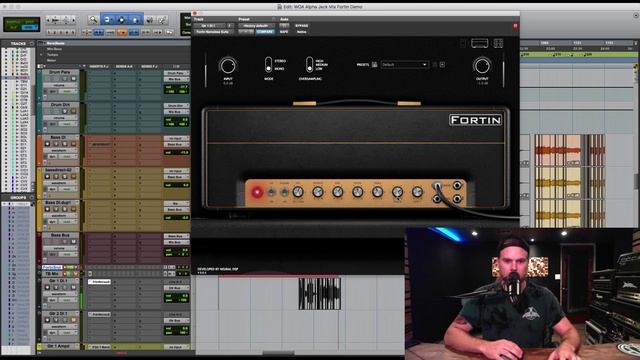Image resolution: width=640 pixels, height=360 pixels.
Task: Select the Bars|Beats ruler name
Action: click(56, 43)
